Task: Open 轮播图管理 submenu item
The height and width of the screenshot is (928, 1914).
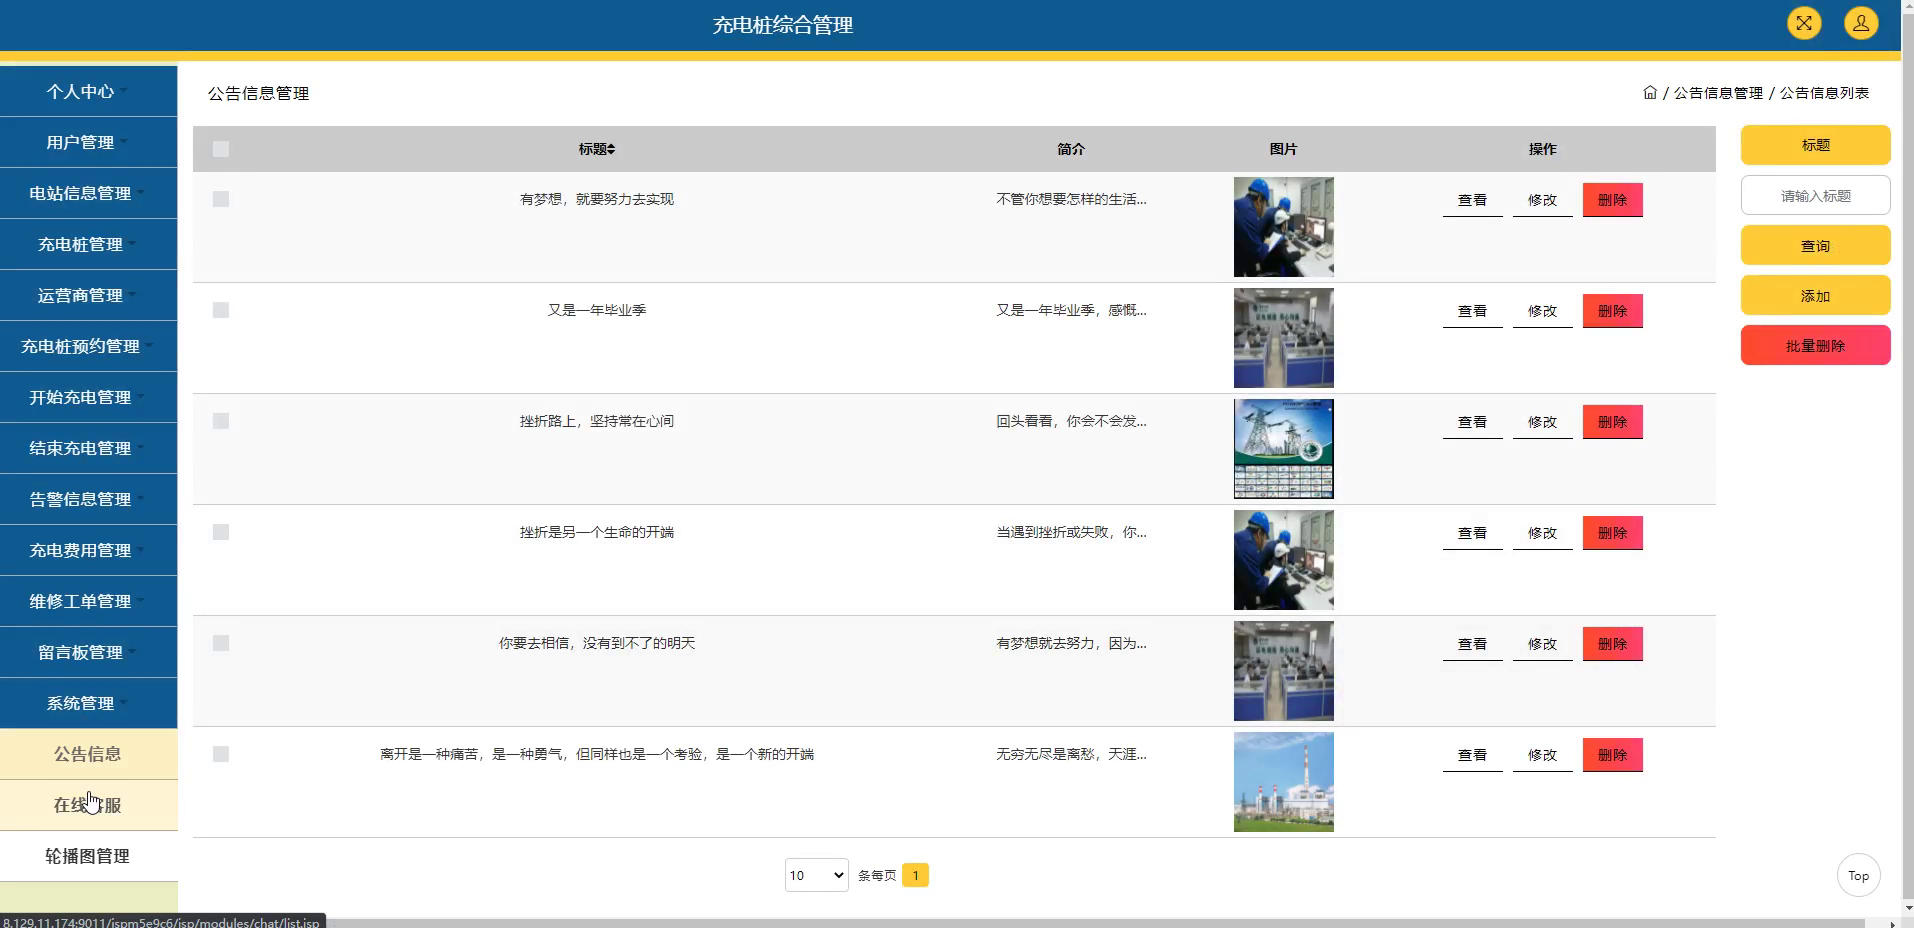Action: coord(88,856)
